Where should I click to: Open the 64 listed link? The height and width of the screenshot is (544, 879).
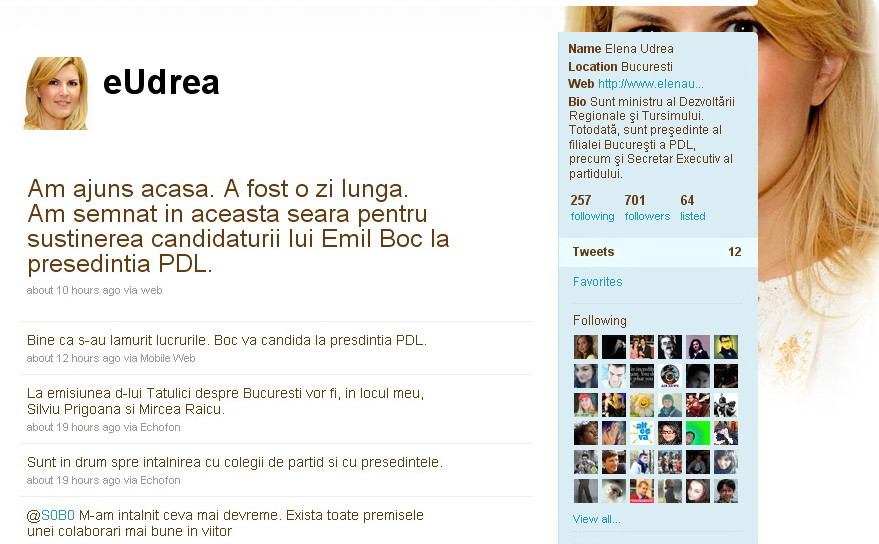[x=692, y=208]
